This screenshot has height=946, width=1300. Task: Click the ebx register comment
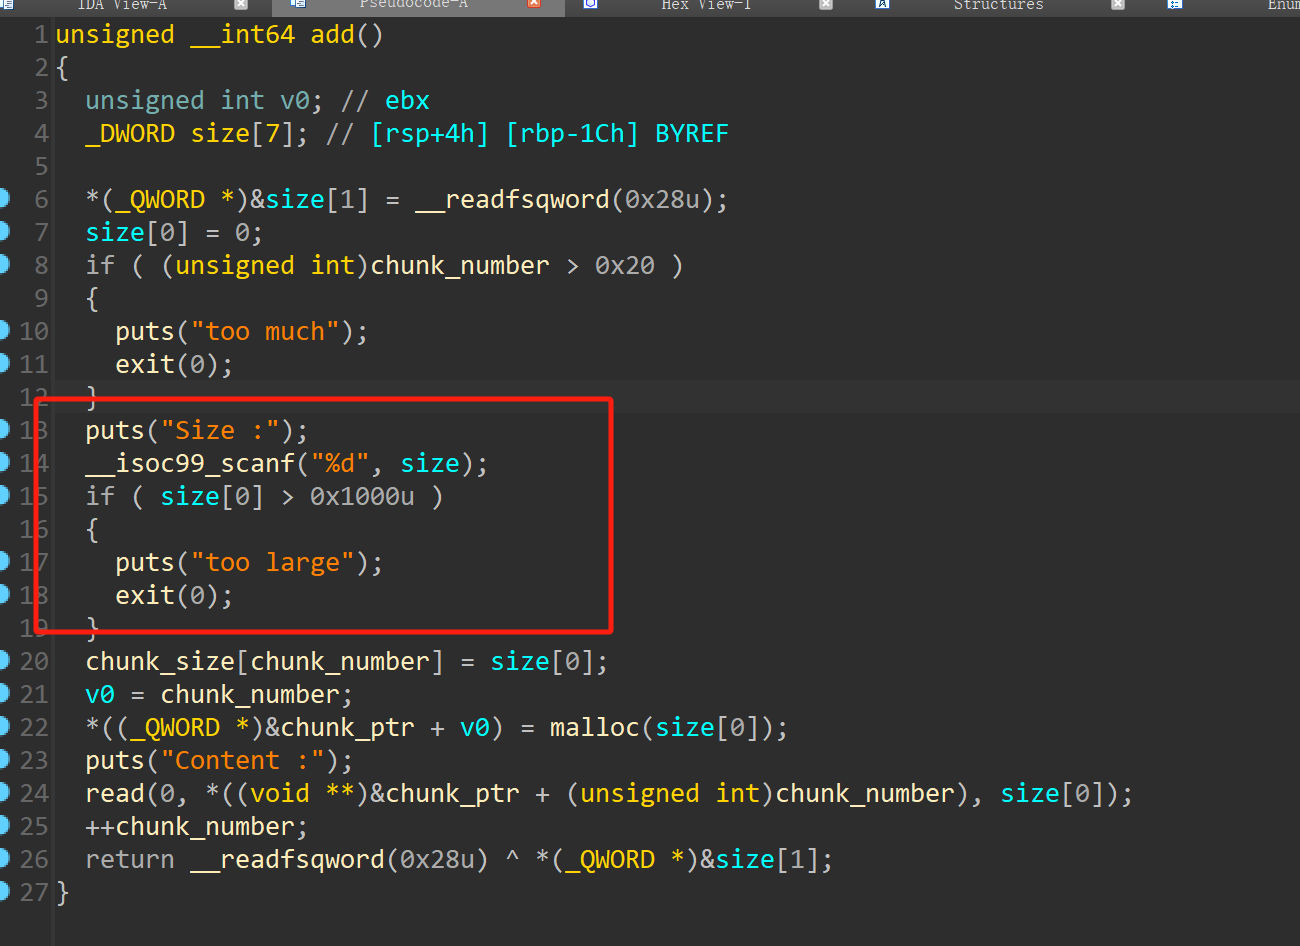[x=407, y=101]
